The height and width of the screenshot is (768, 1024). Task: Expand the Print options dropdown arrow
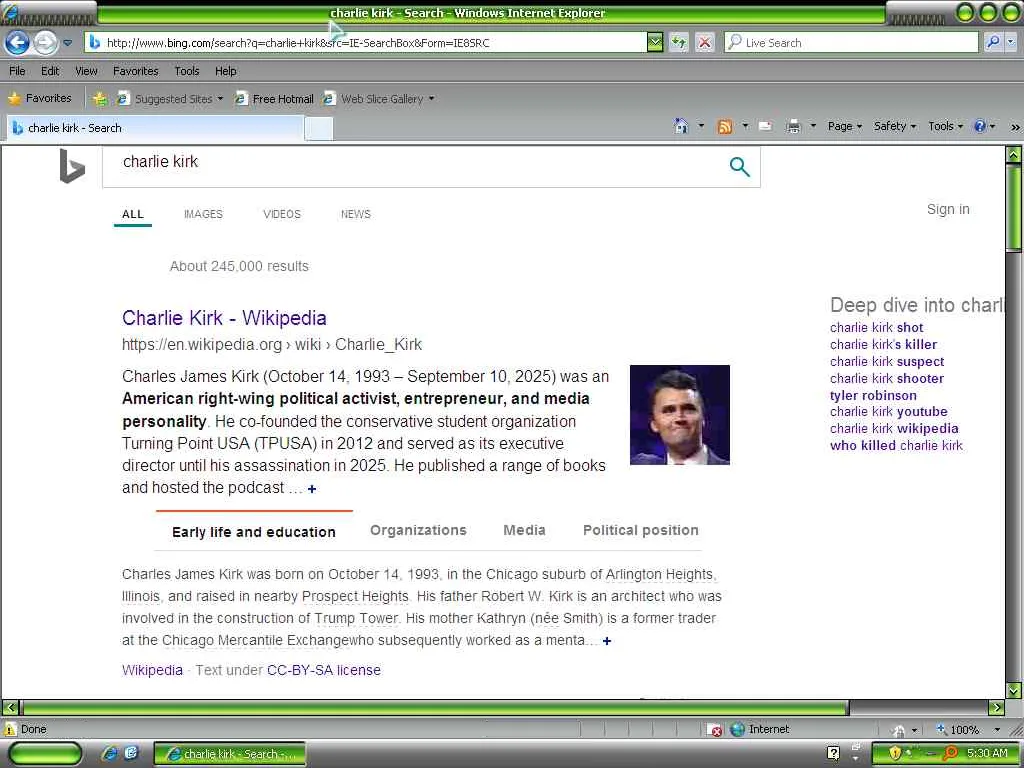click(x=813, y=126)
